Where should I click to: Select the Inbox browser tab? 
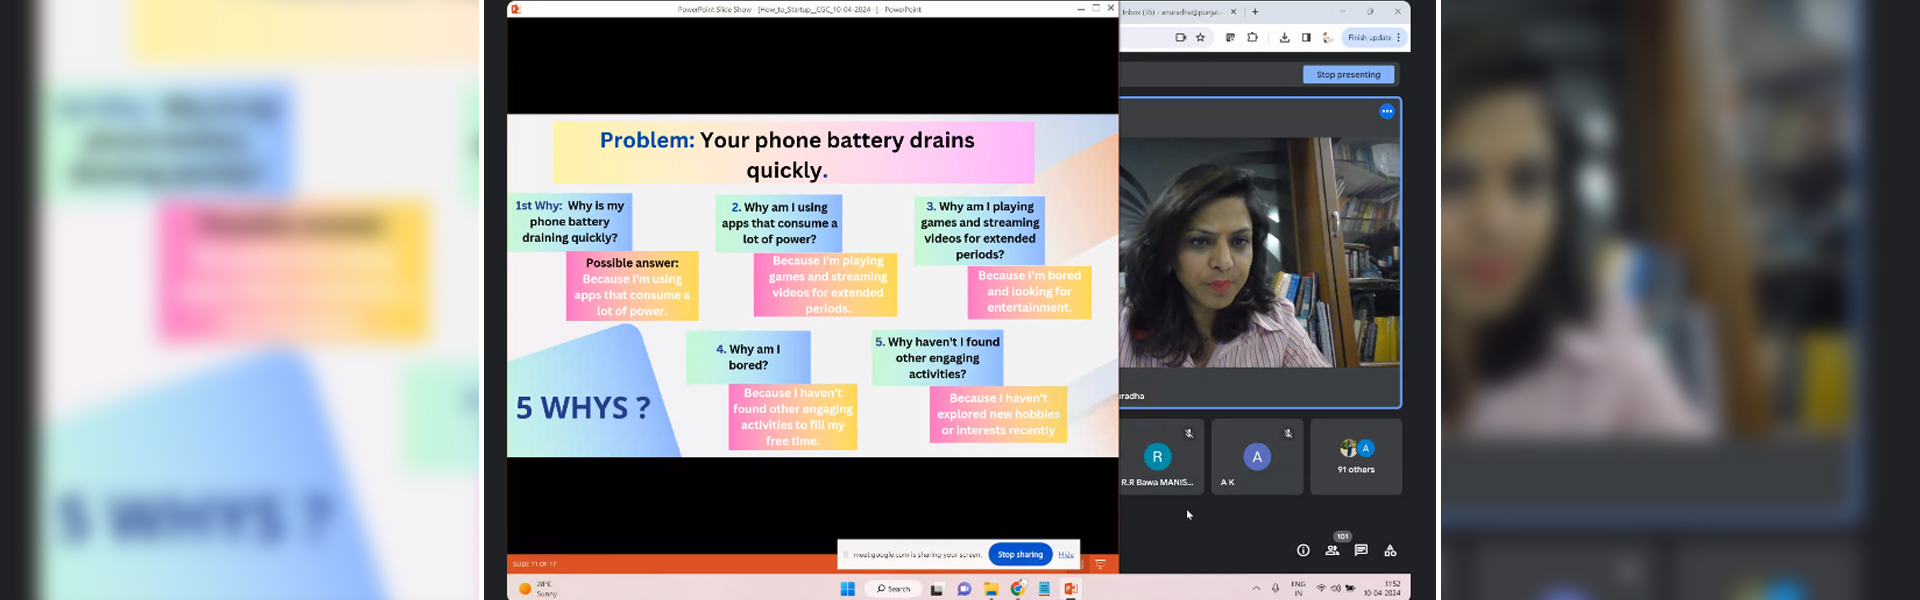pyautogui.click(x=1172, y=12)
